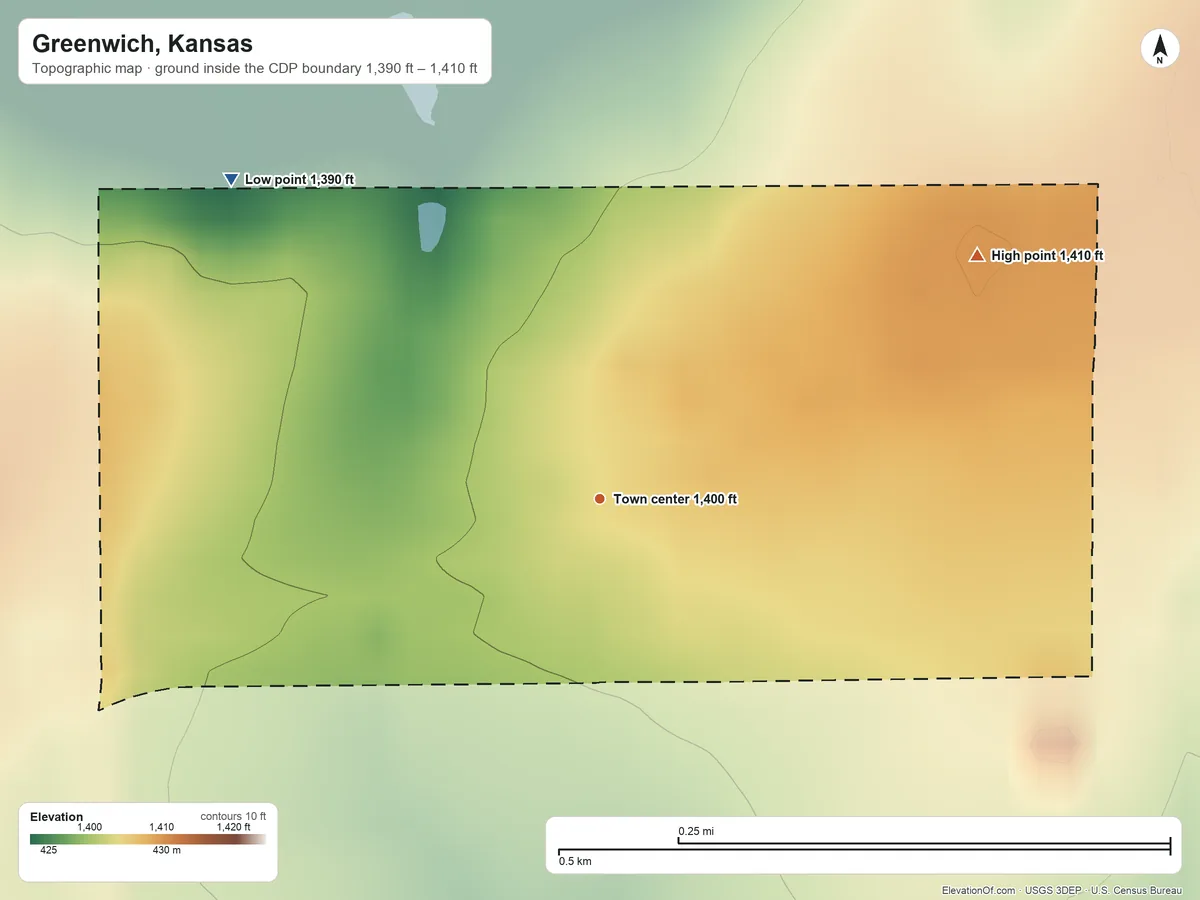This screenshot has width=1200, height=900.
Task: Click the '0.5 km' scale bar label
Action: pyautogui.click(x=575, y=861)
